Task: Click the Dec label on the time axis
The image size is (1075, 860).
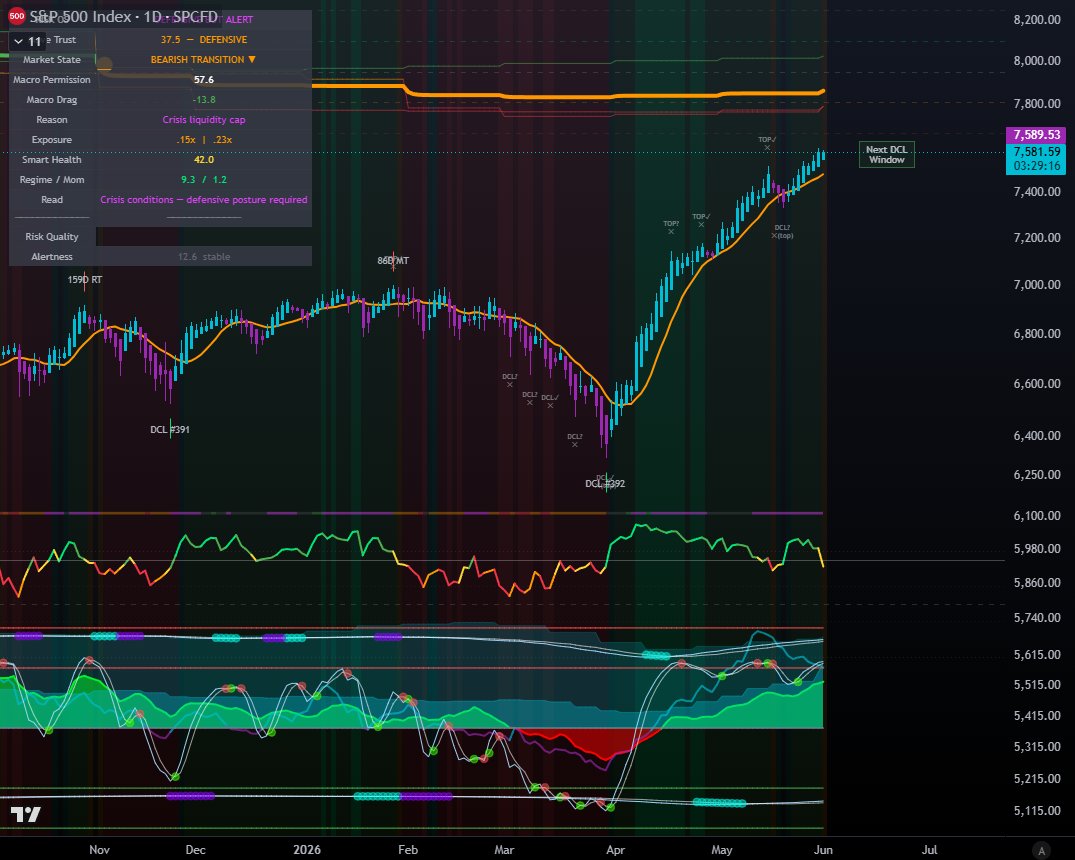Action: click(x=195, y=850)
